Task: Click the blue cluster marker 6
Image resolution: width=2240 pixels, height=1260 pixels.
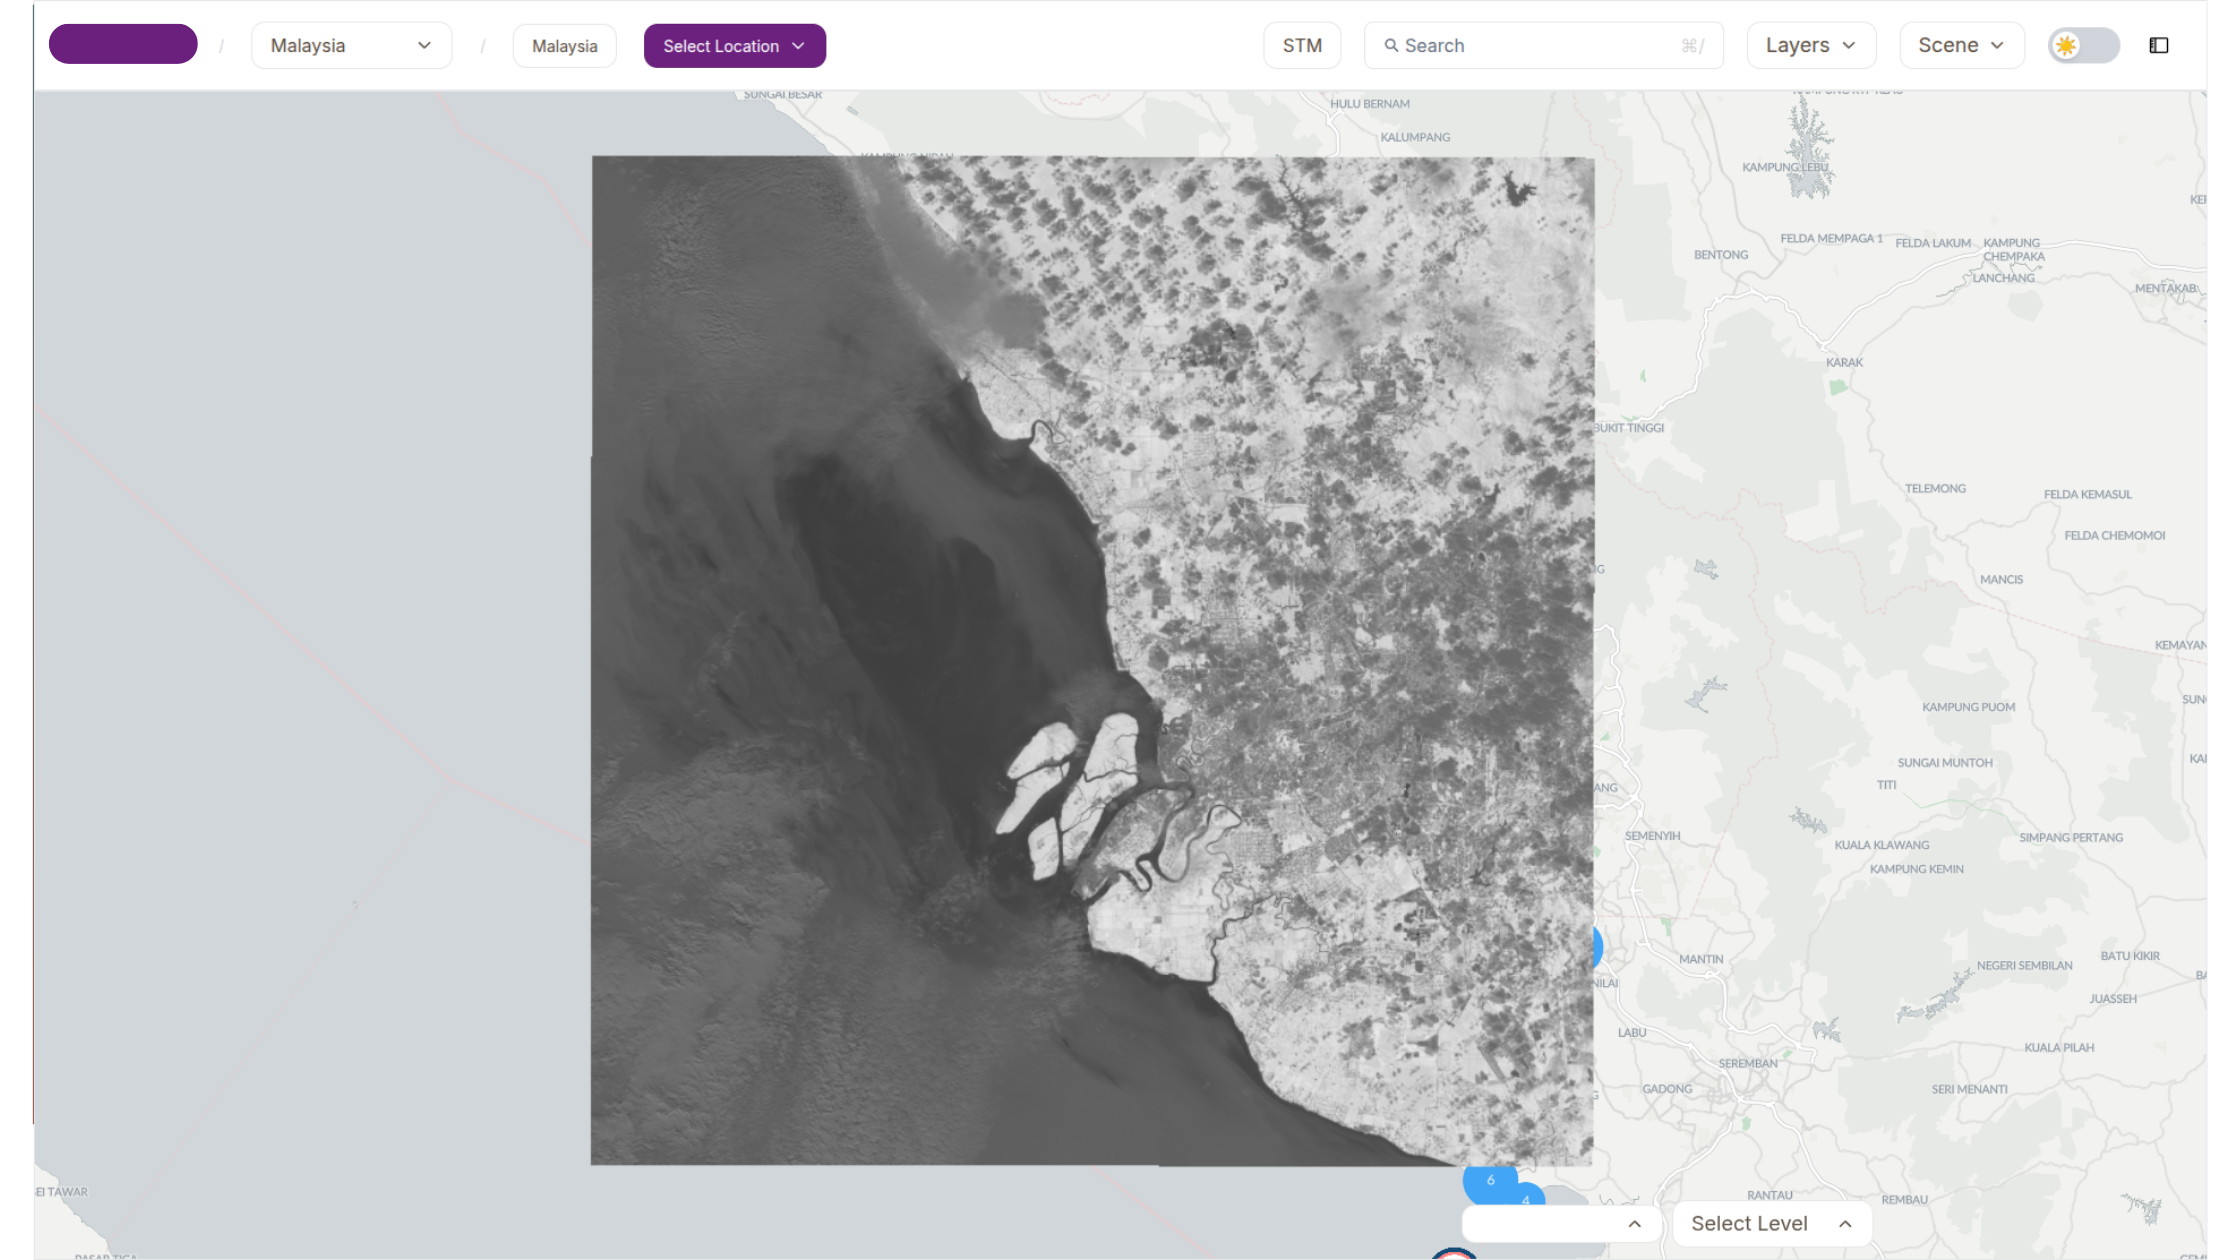Action: click(x=1490, y=1182)
